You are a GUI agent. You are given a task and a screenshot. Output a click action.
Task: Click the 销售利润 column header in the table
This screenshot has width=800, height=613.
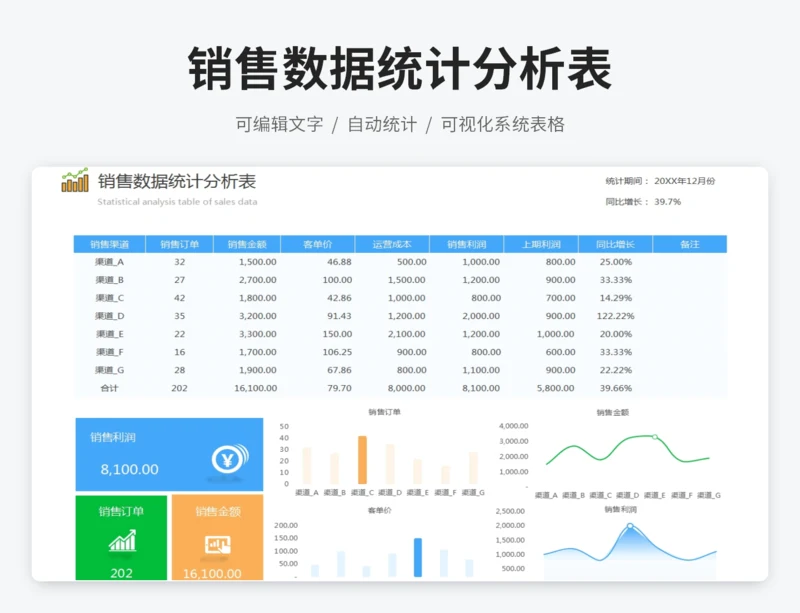coord(467,244)
